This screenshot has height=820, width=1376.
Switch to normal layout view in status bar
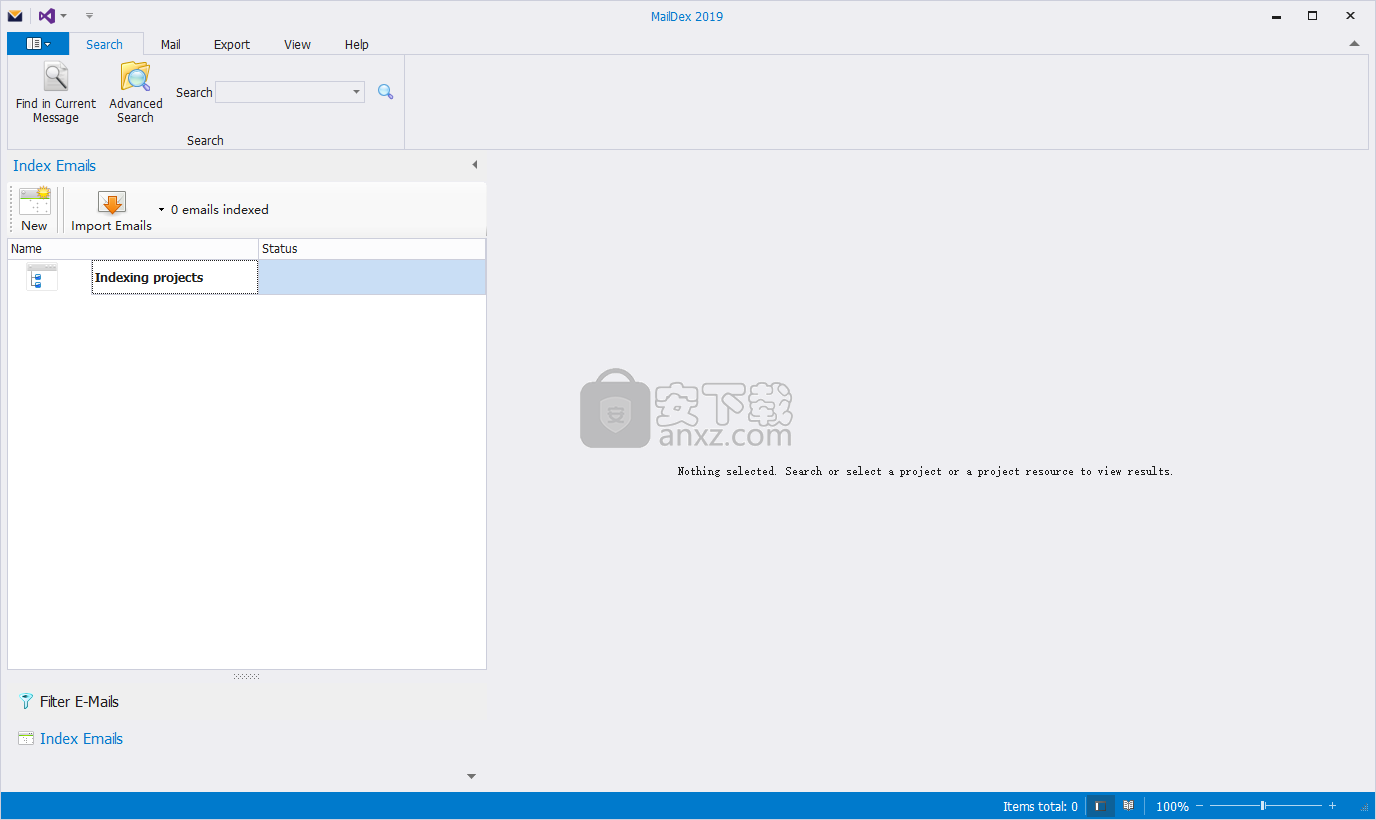[x=1101, y=806]
